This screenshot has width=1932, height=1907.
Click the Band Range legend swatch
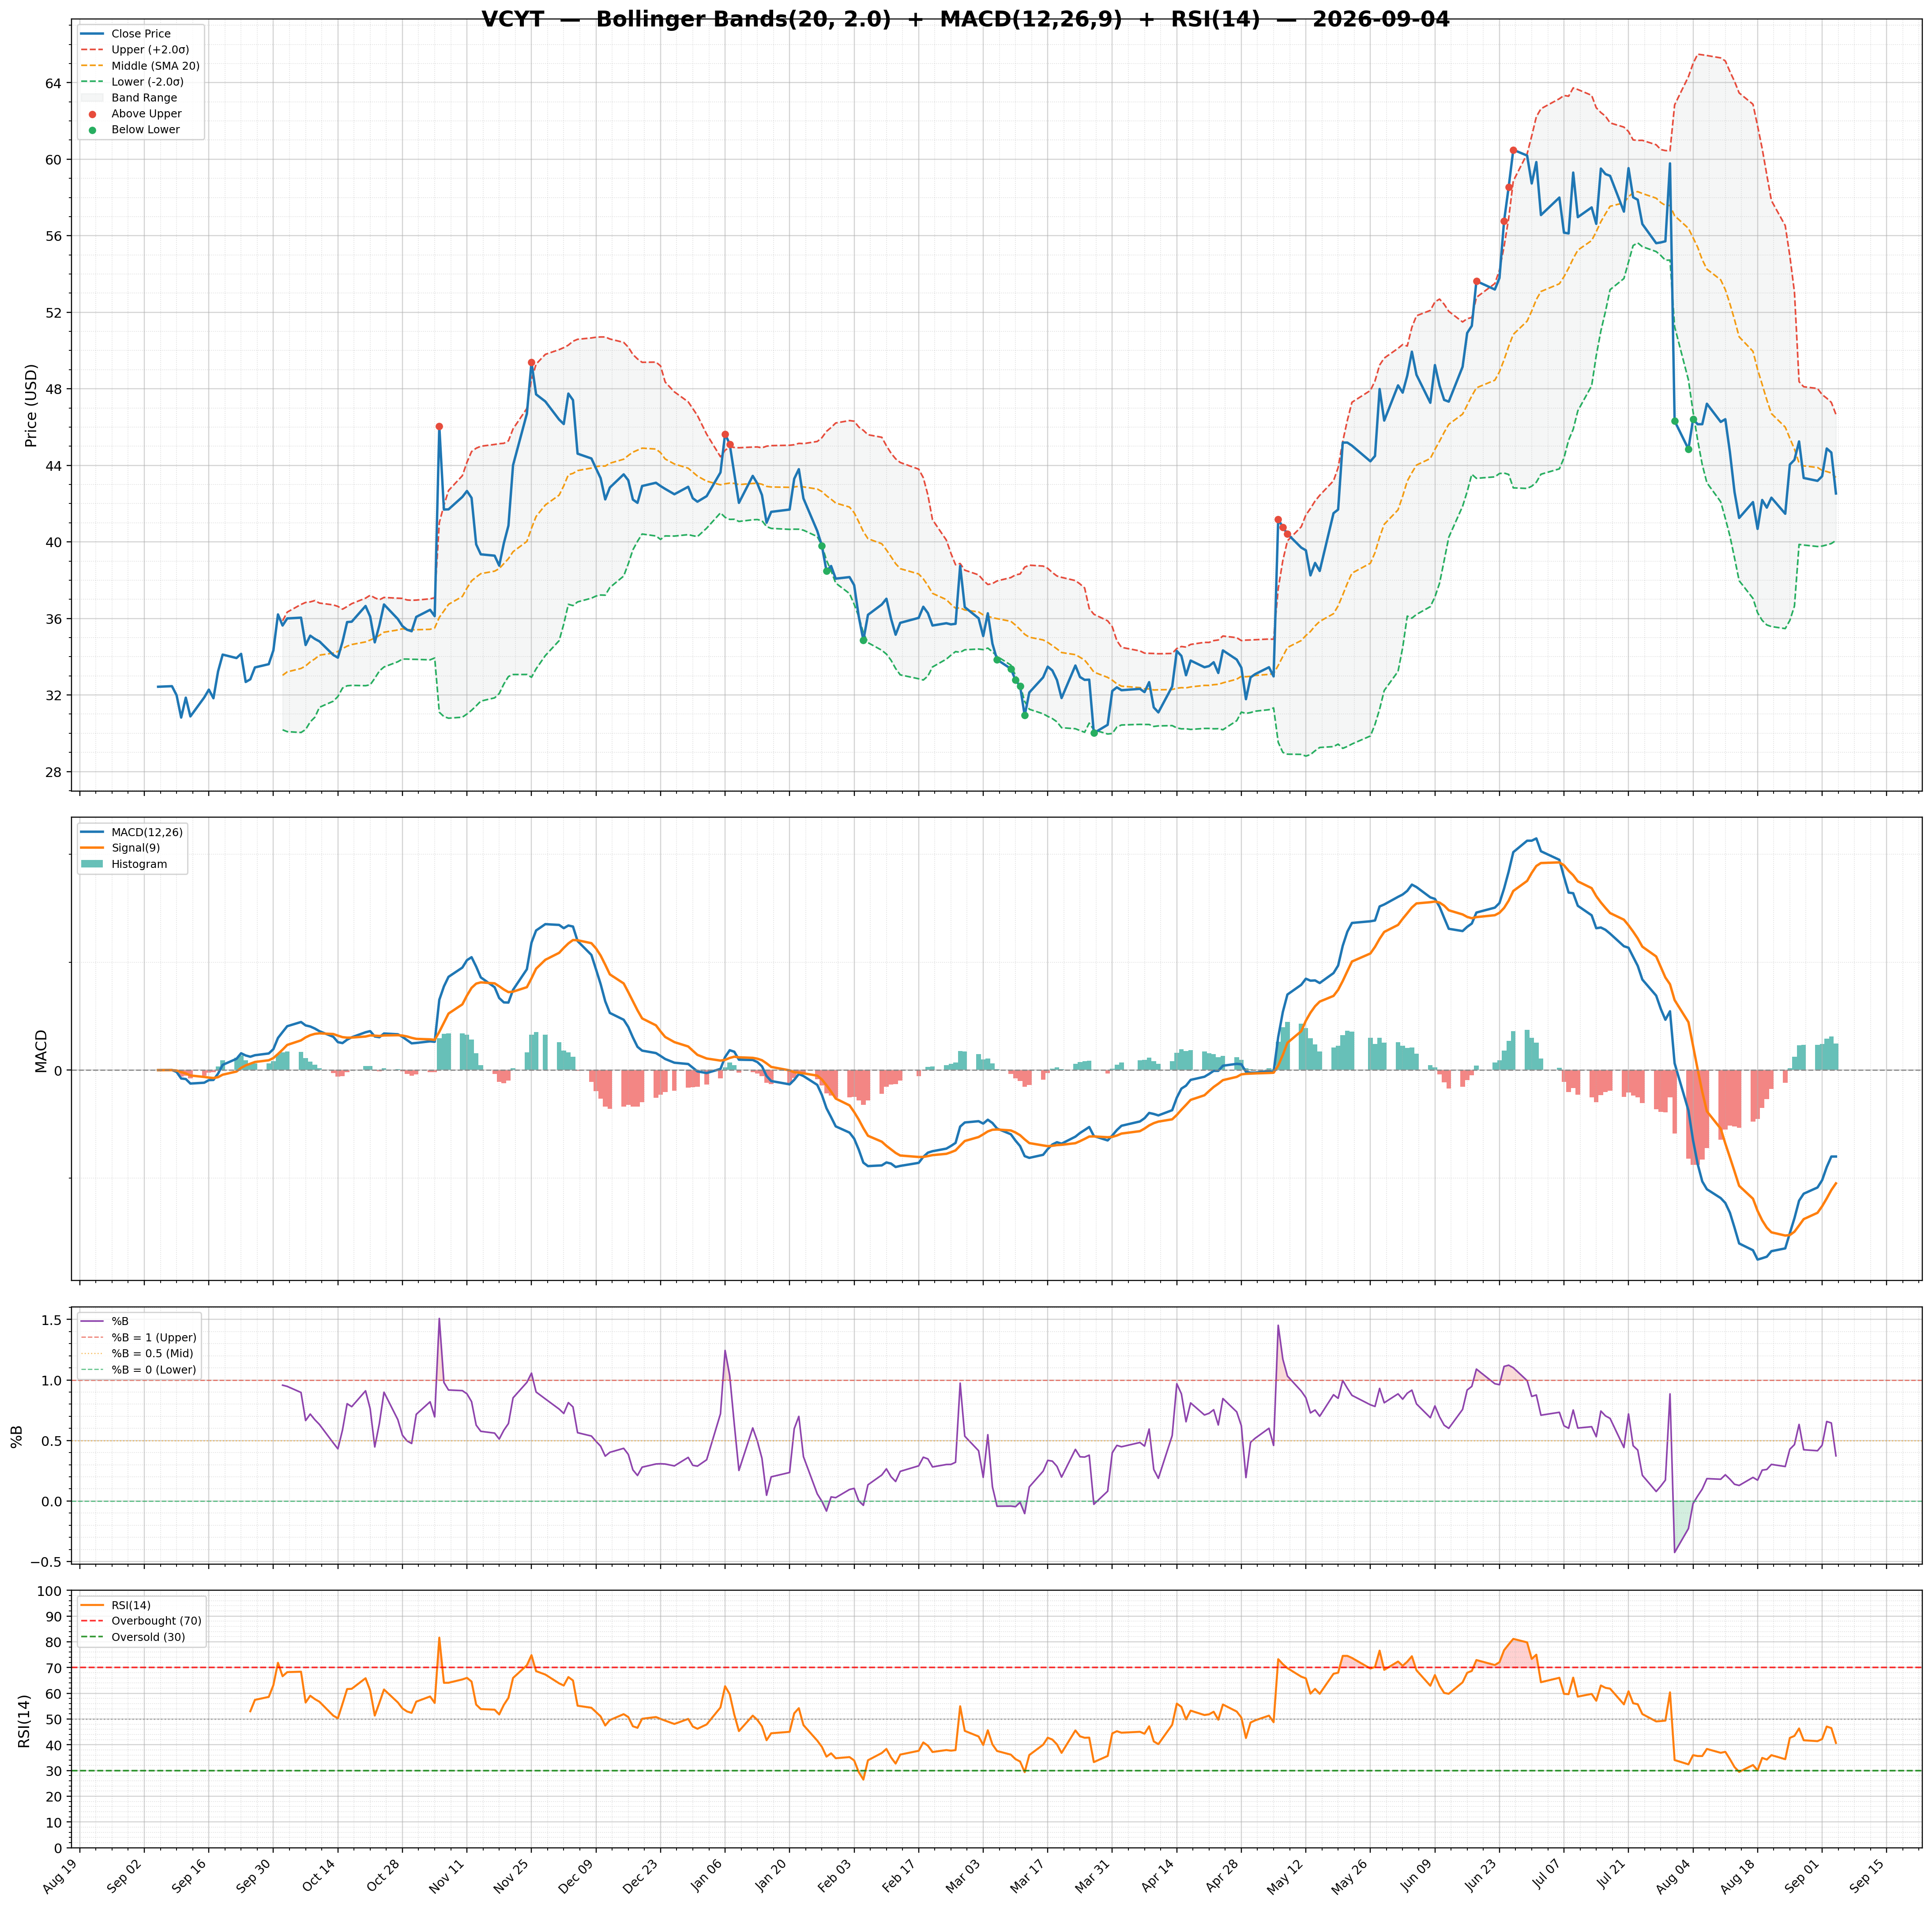92,98
